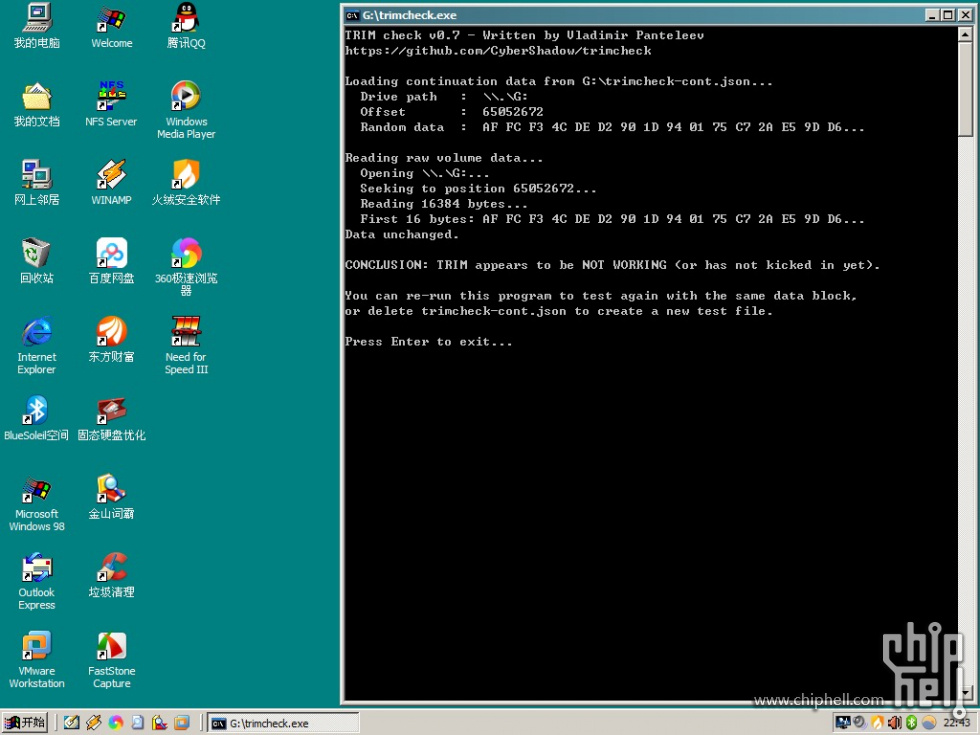Click 'Seeking to position 65052672...' line
The width and height of the screenshot is (980, 735).
click(x=478, y=189)
